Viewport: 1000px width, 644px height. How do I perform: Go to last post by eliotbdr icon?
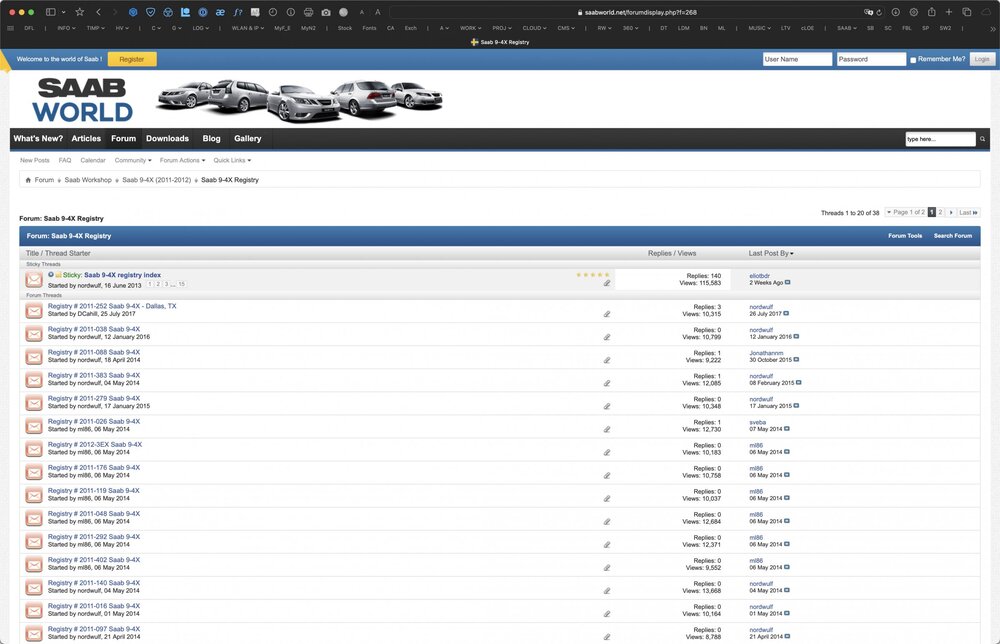(x=788, y=282)
